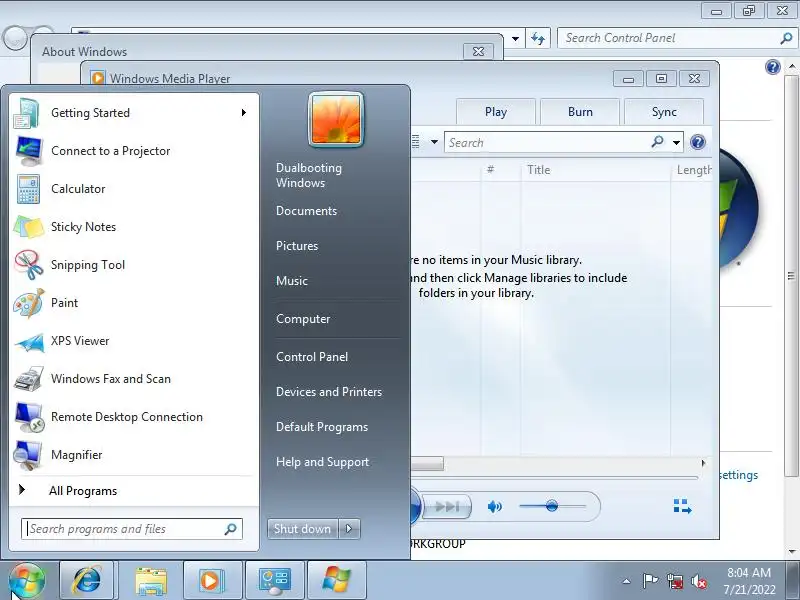Click the network status tray icon

[x=675, y=581]
